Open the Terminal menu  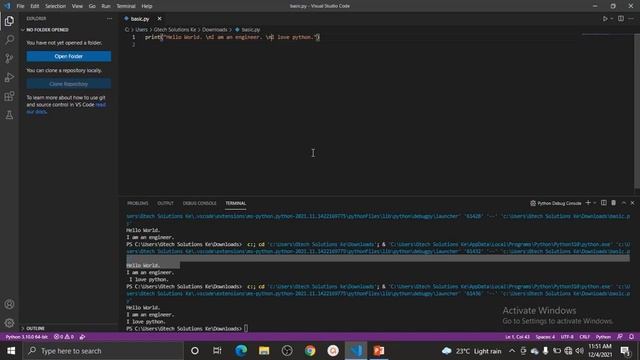tap(126, 6)
